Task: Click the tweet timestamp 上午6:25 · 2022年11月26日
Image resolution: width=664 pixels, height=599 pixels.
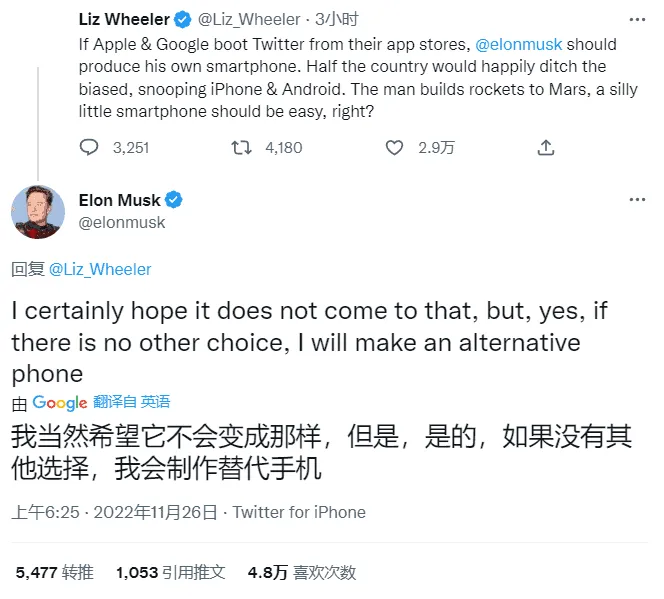Action: [x=114, y=513]
